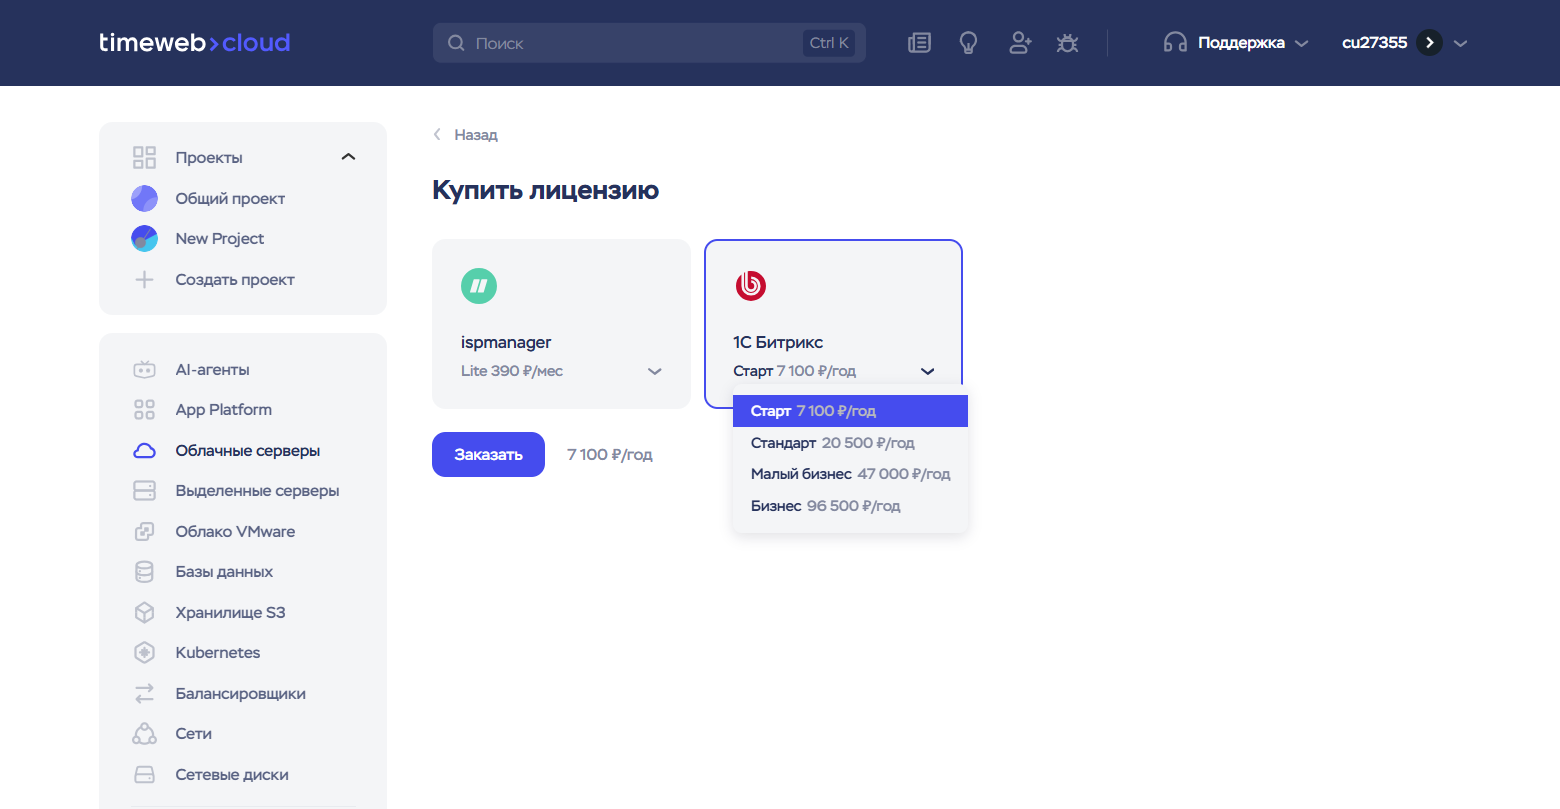This screenshot has width=1560, height=809.
Task: Expand the ispmanager Lite plan dropdown
Action: pos(655,371)
